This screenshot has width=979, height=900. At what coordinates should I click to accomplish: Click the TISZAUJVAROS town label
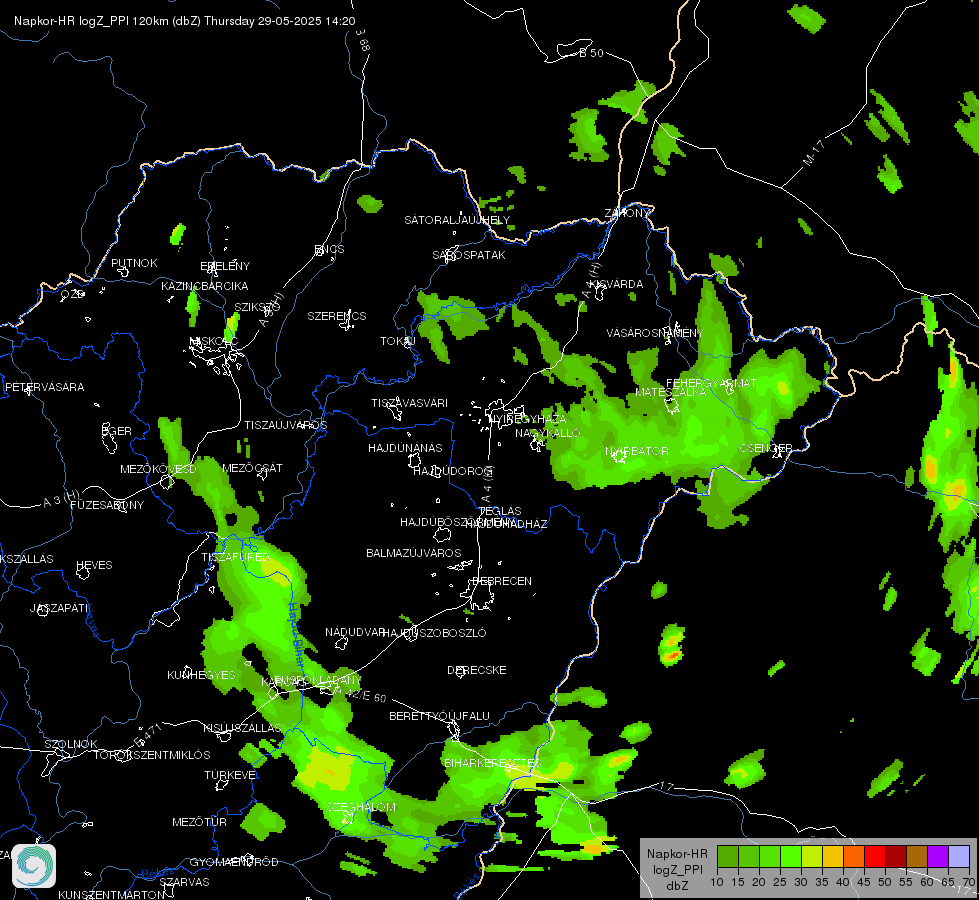[285, 425]
